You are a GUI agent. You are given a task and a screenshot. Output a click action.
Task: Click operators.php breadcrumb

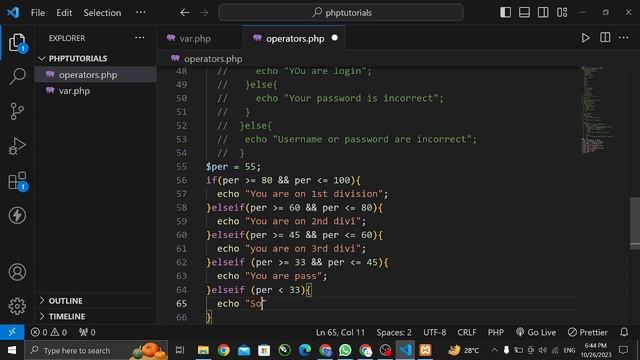(x=213, y=59)
